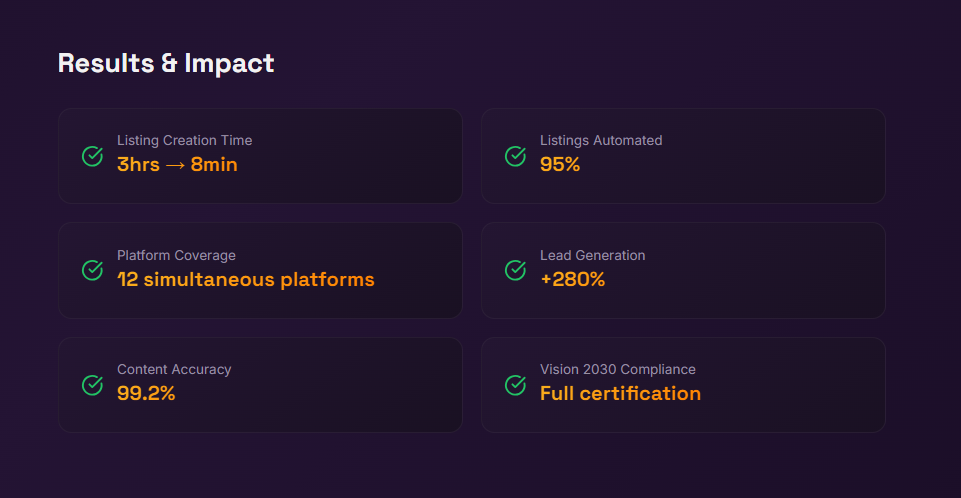
Task: Click the Listing Creation Time checkmark icon
Action: coord(92,156)
